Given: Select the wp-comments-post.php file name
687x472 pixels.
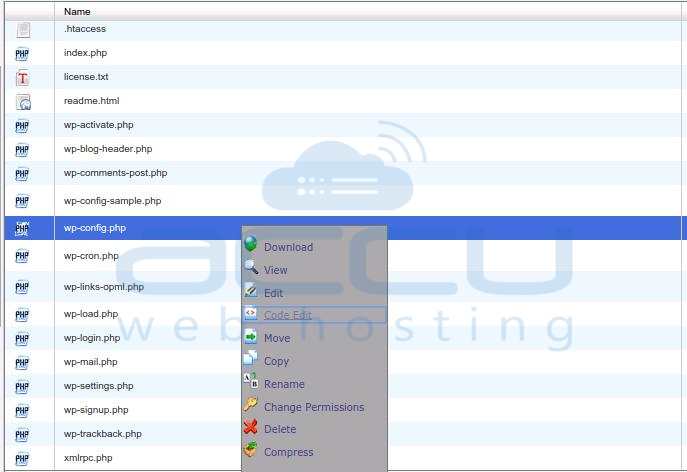Looking at the screenshot, I should pyautogui.click(x=115, y=173).
